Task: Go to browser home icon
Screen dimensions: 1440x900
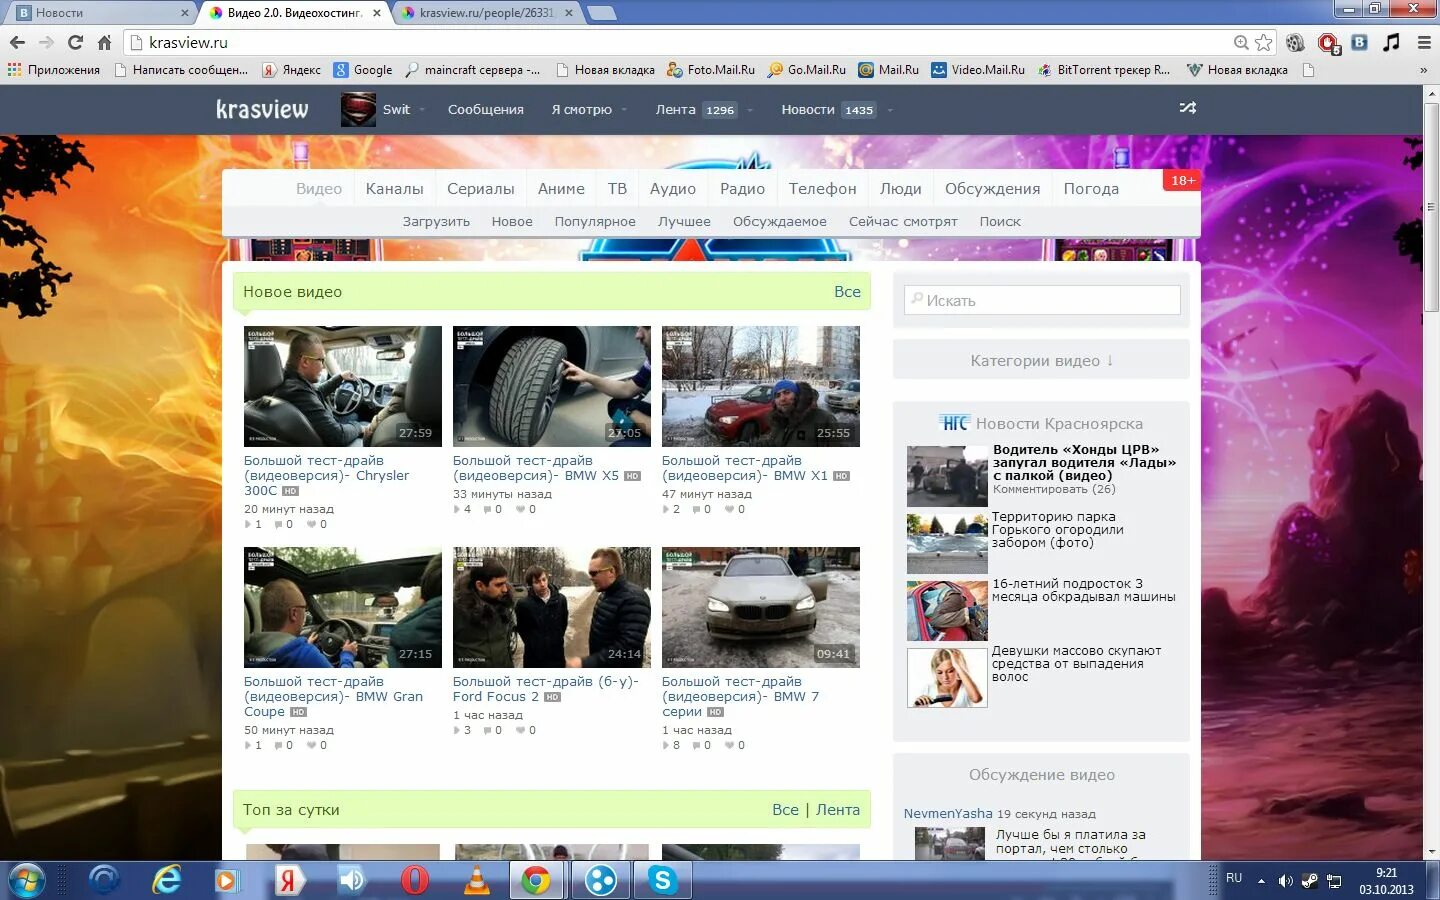Action: tap(104, 42)
